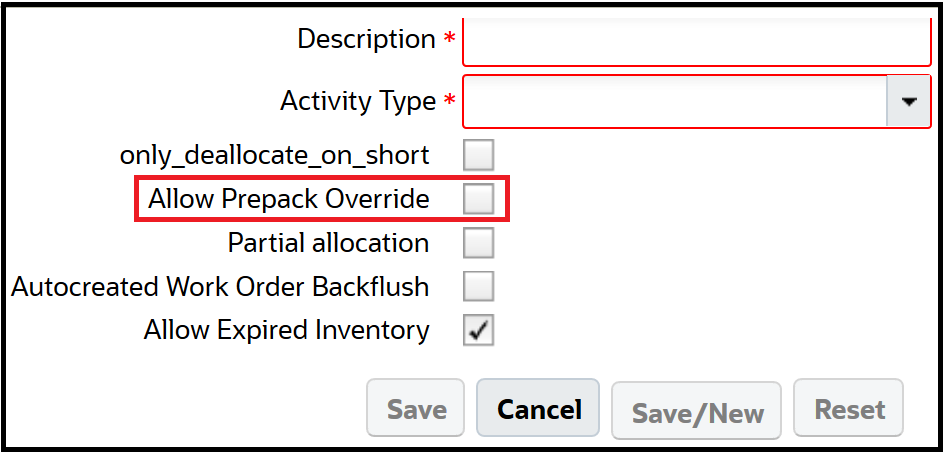Click the Partial allocation label text
Image resolution: width=943 pixels, height=453 pixels.
coord(328,243)
